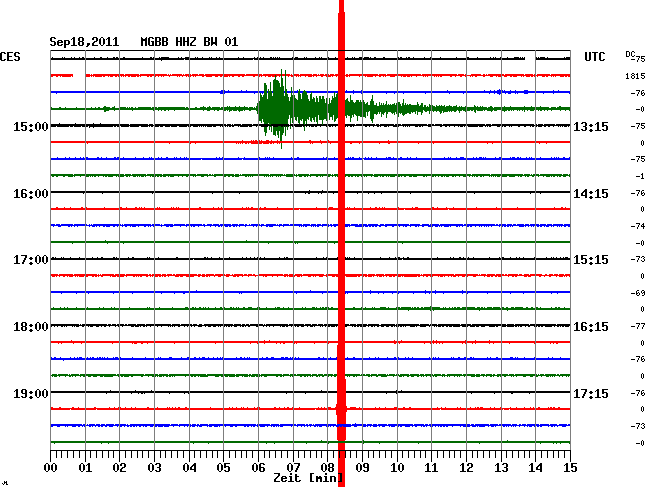Select the 15:00 local time label
This screenshot has height=494, width=650.
click(x=31, y=126)
